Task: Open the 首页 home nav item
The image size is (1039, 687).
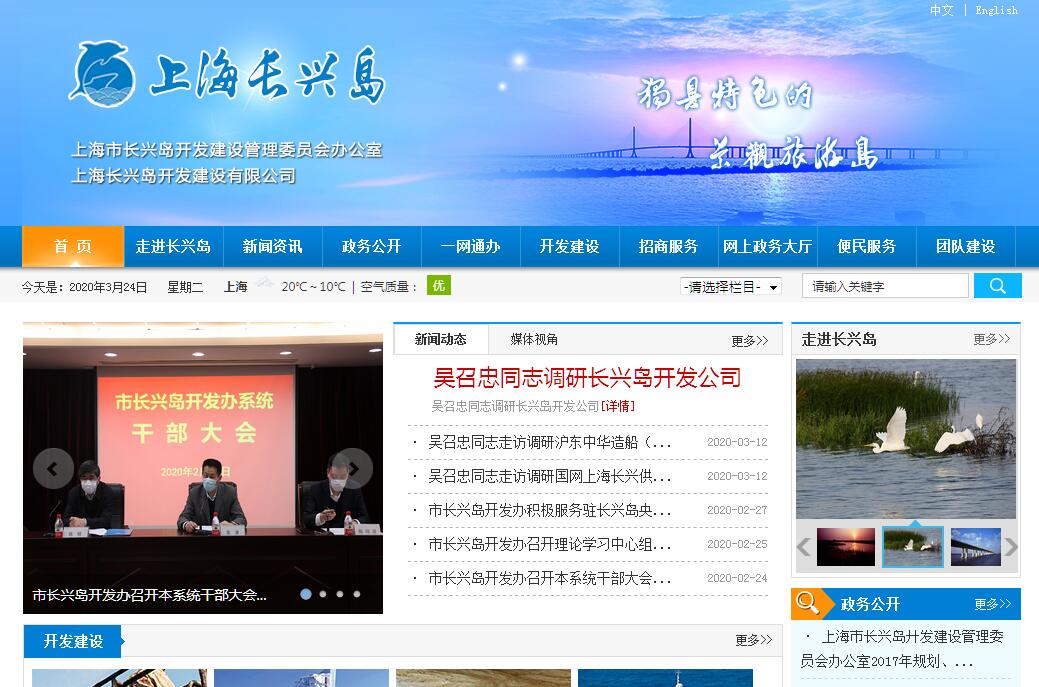Action: tap(73, 246)
